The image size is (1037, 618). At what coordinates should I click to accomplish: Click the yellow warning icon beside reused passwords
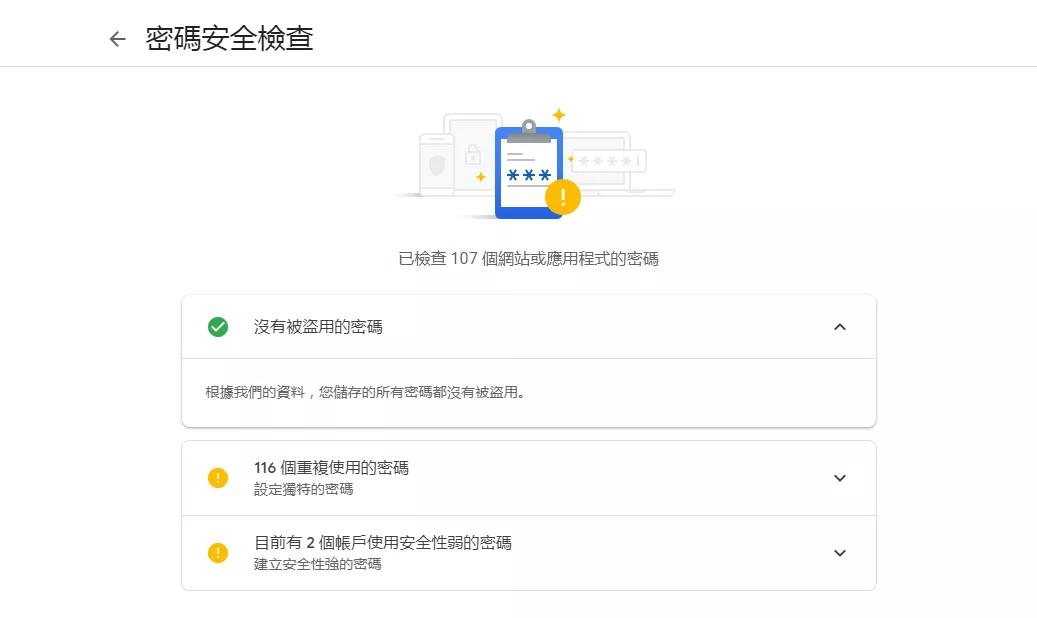click(x=218, y=478)
